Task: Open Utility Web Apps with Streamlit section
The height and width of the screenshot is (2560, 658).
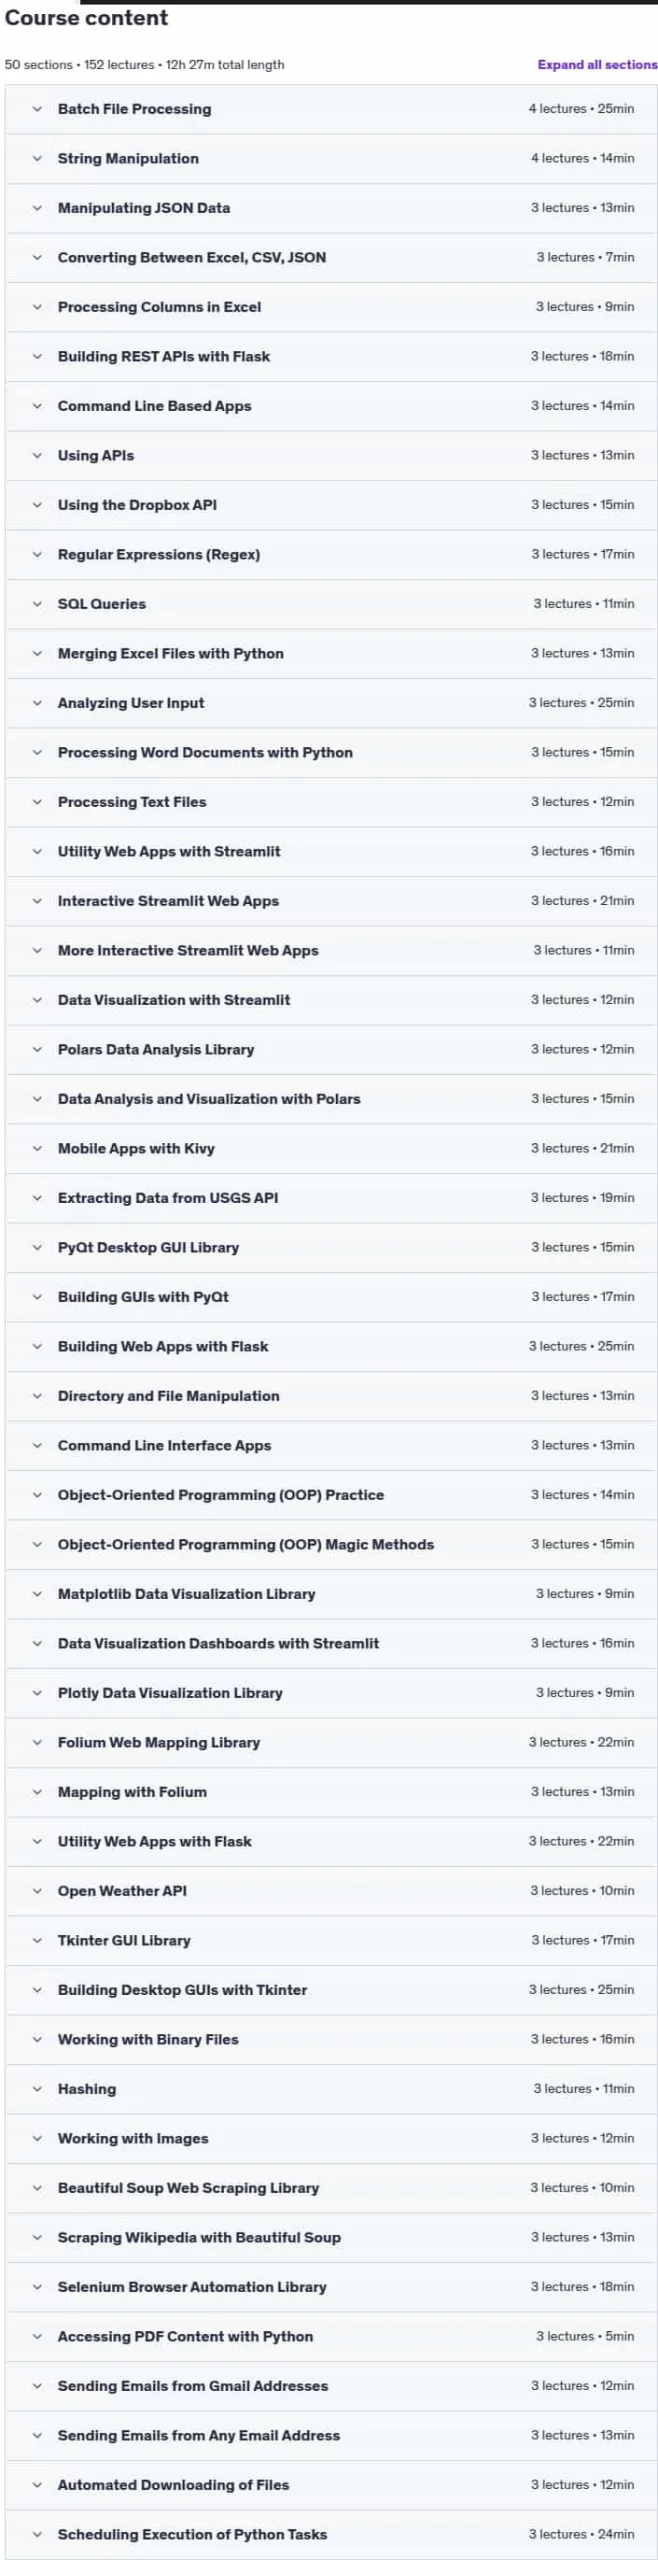Action: click(x=331, y=851)
